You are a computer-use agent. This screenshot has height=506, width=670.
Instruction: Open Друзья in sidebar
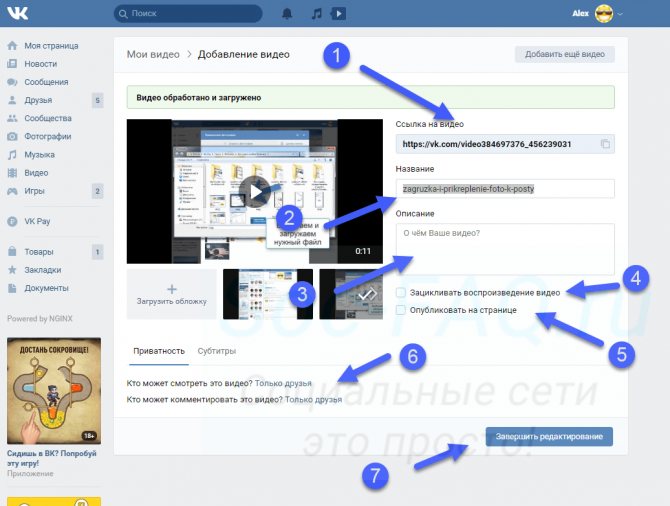point(38,100)
